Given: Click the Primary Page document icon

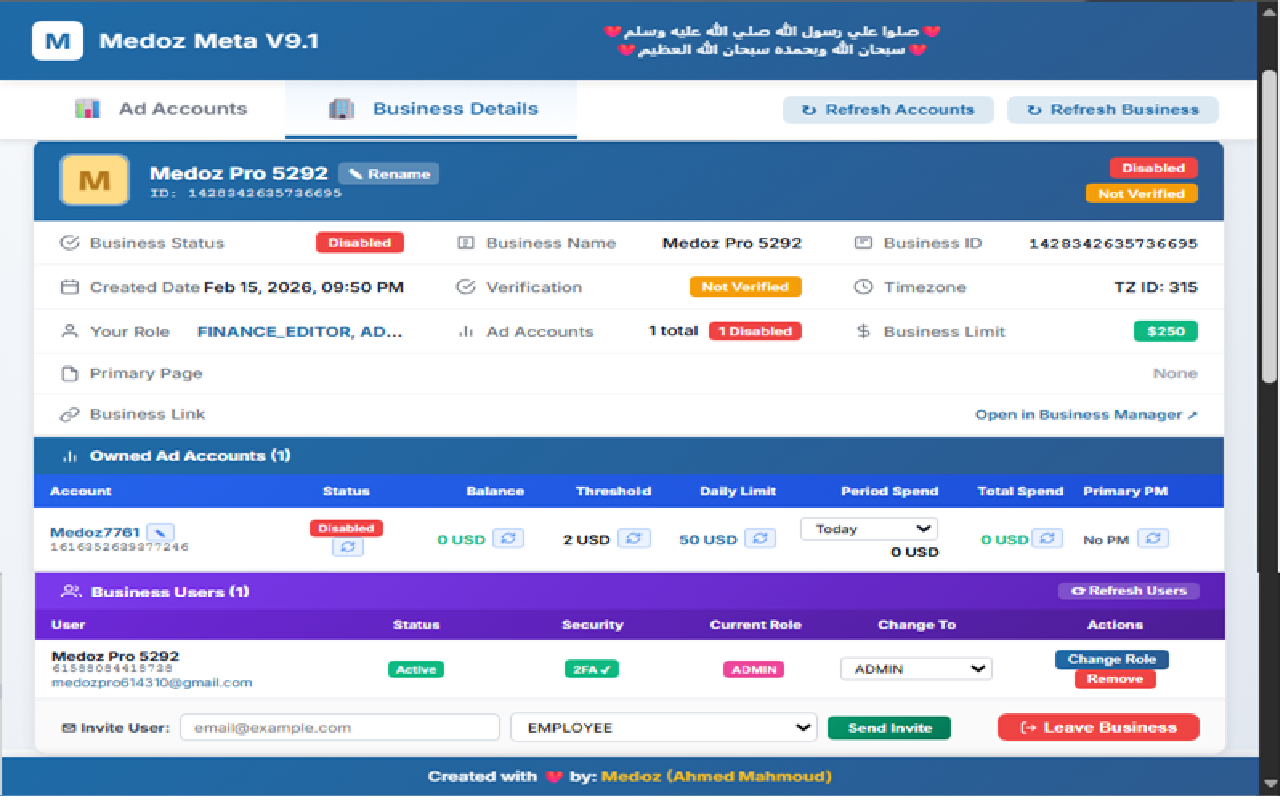Looking at the screenshot, I should [69, 374].
